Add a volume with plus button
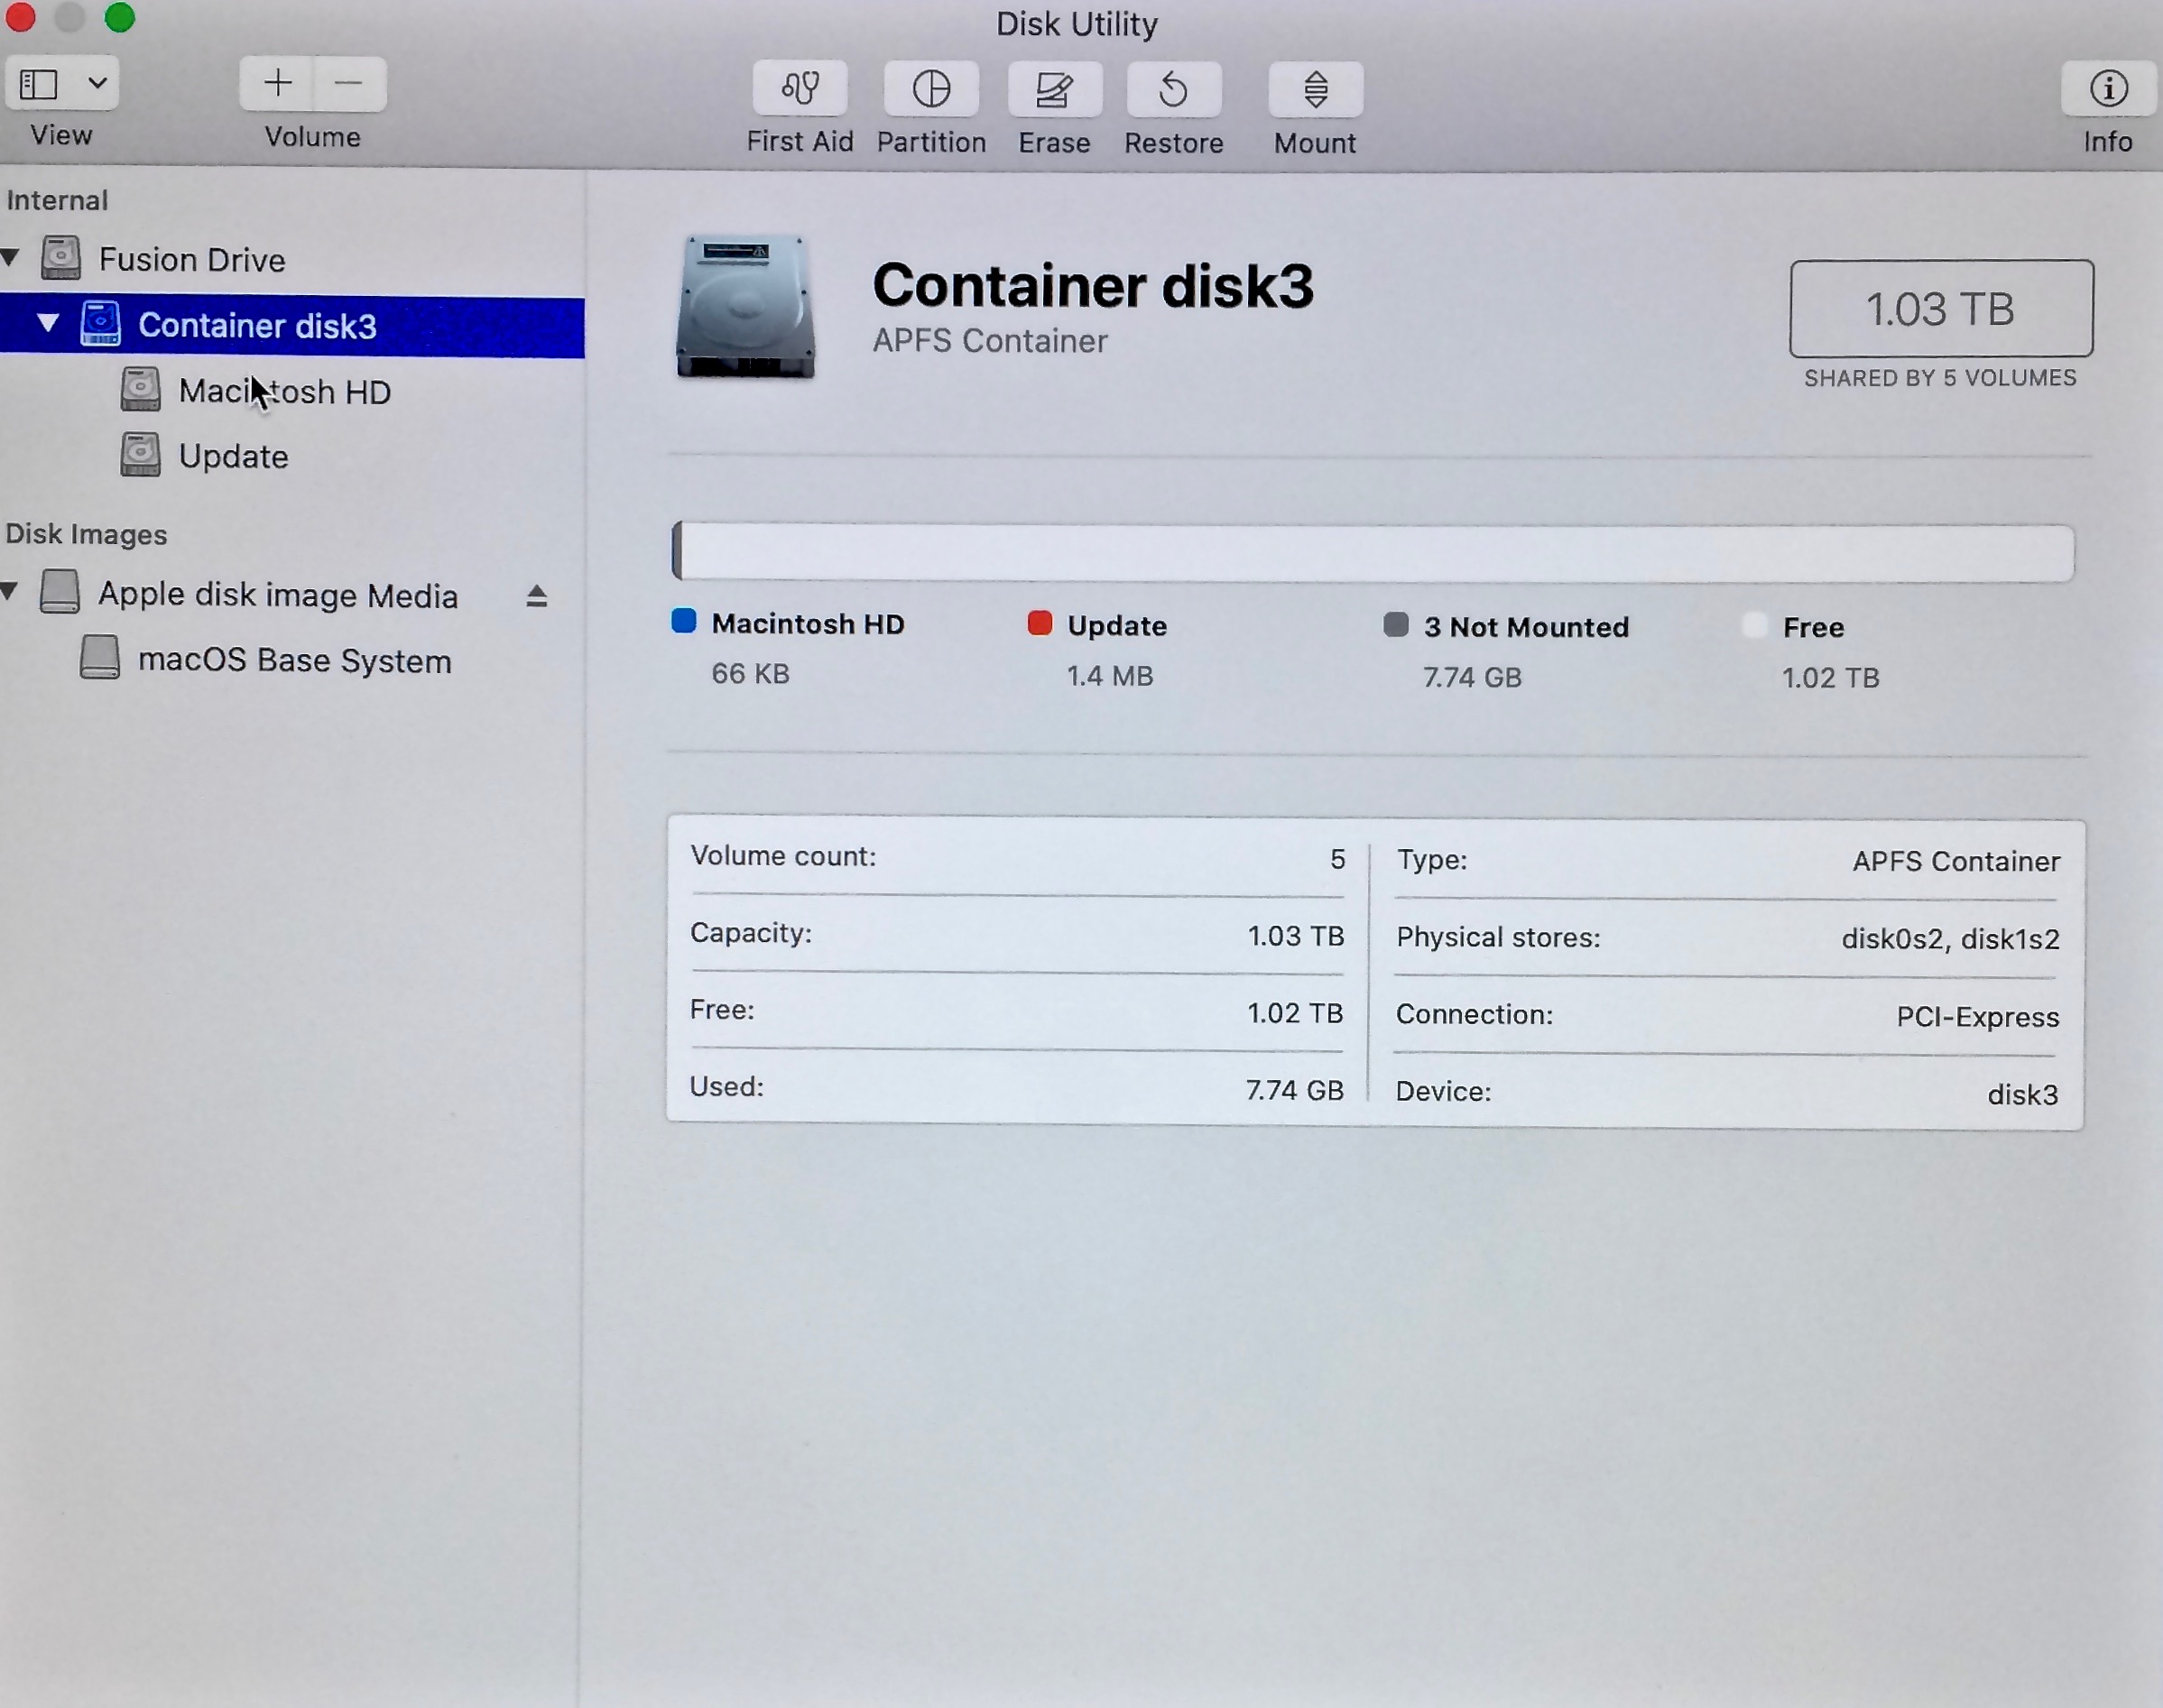 coord(278,83)
